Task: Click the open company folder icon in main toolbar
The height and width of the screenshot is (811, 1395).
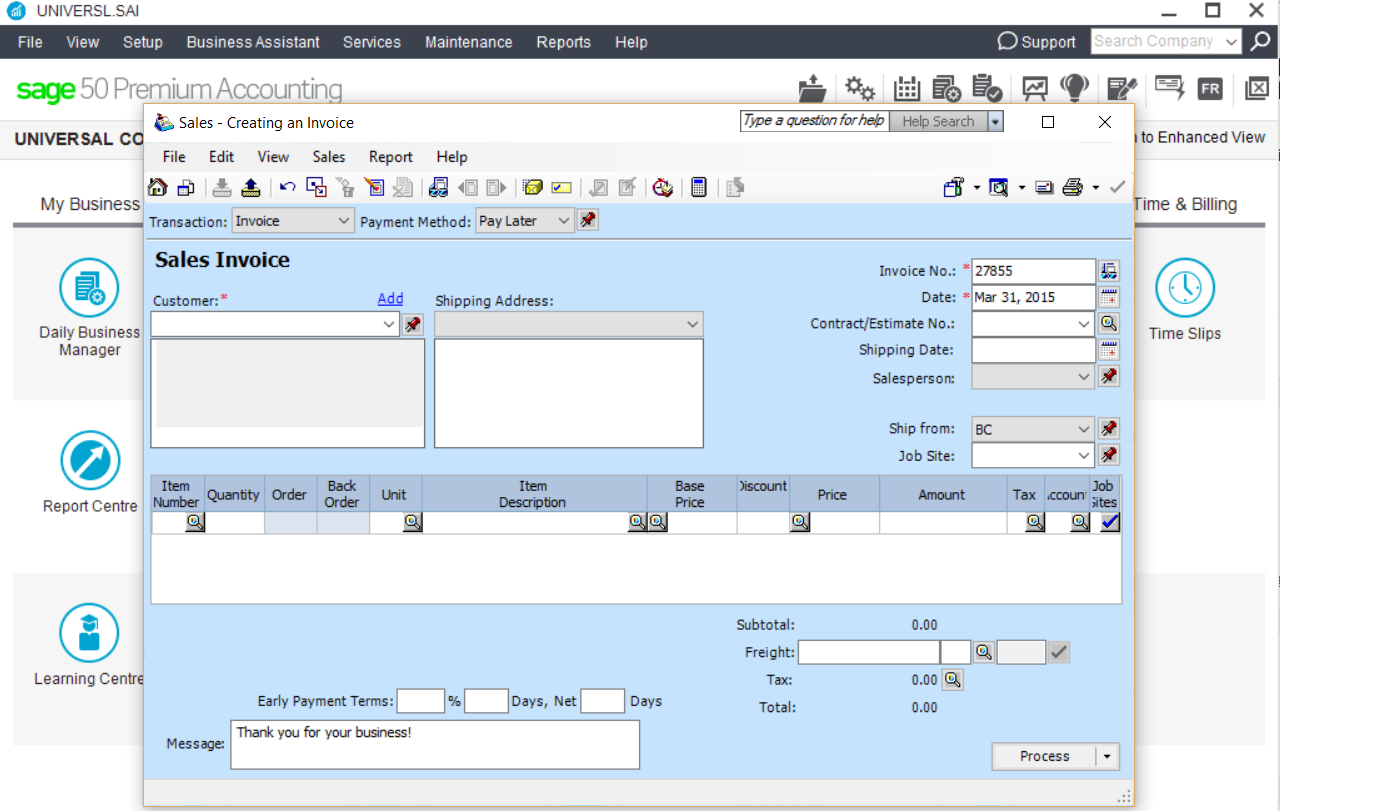Action: 813,88
